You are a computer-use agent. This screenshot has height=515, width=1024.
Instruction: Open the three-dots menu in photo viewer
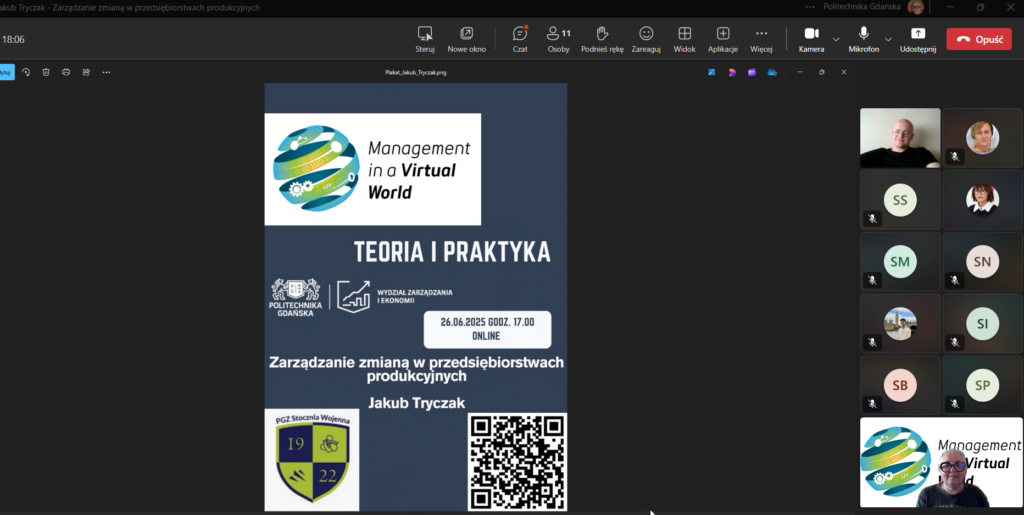pyautogui.click(x=106, y=72)
